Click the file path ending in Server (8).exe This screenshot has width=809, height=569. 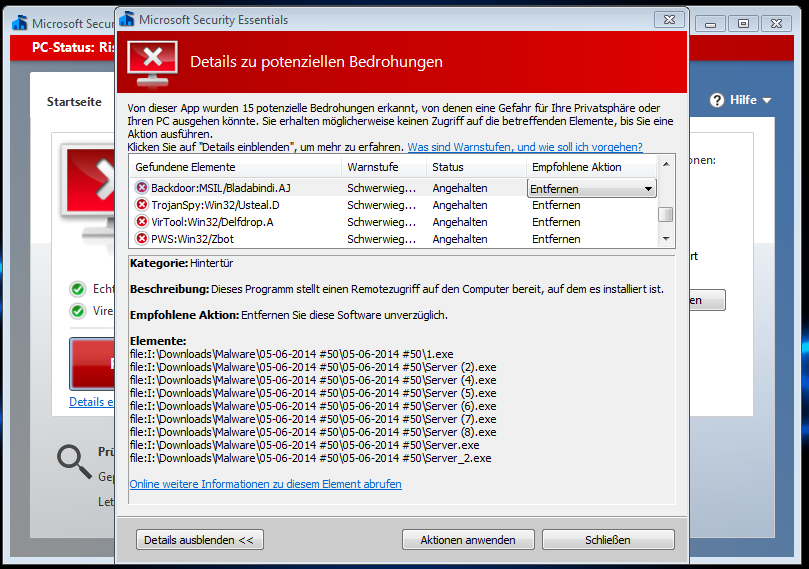(313, 432)
